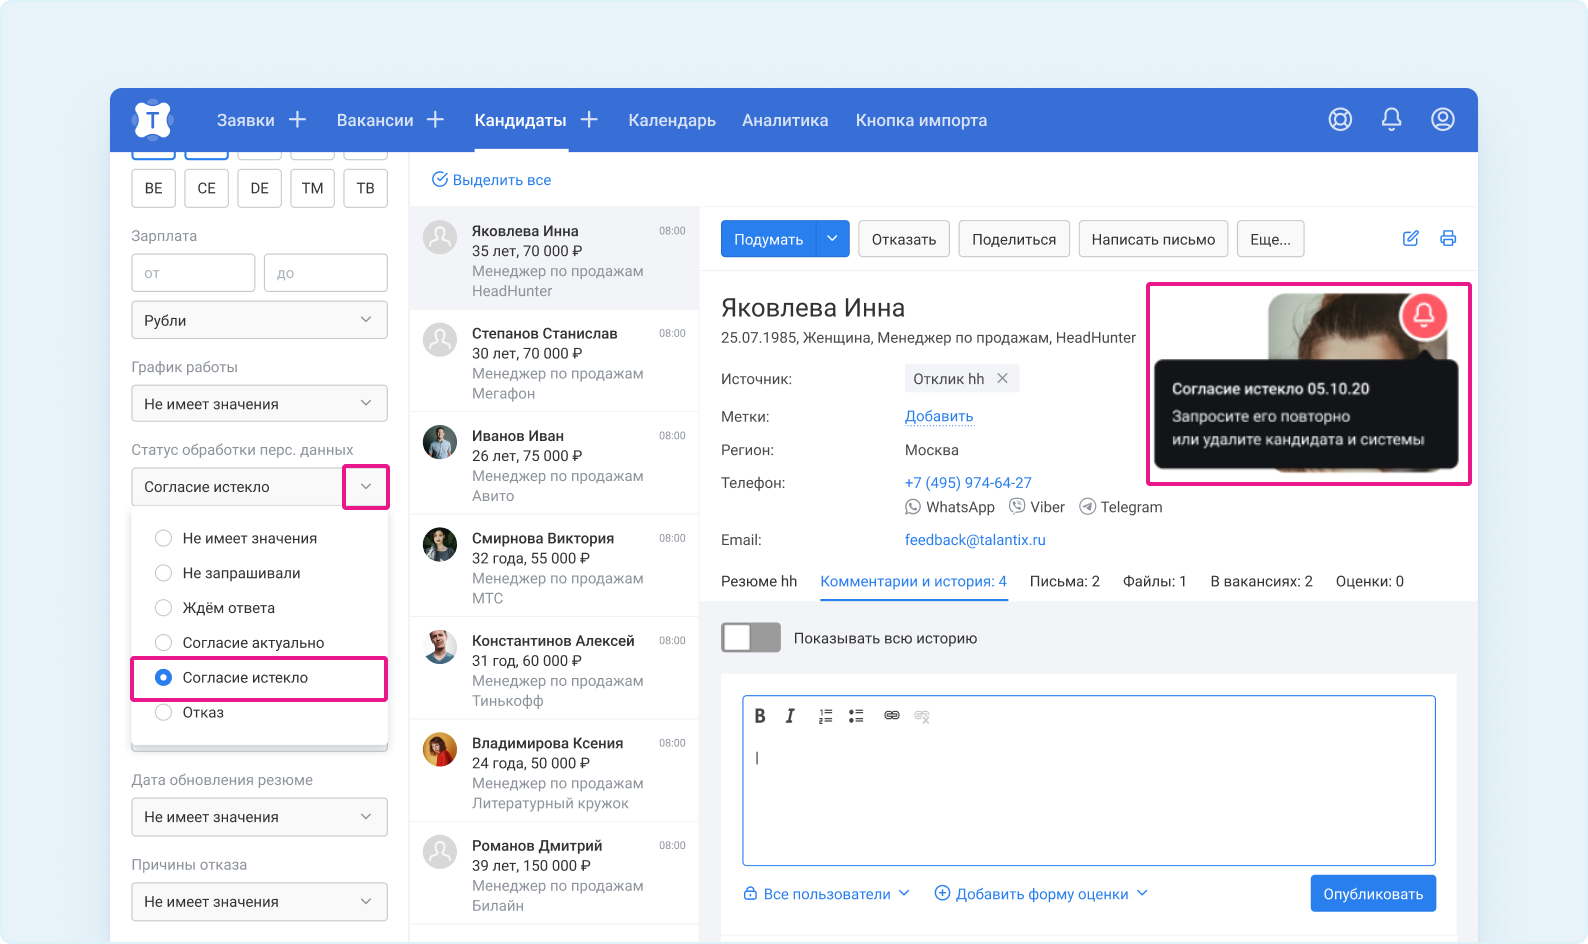Enable the show all history switch

(750, 638)
